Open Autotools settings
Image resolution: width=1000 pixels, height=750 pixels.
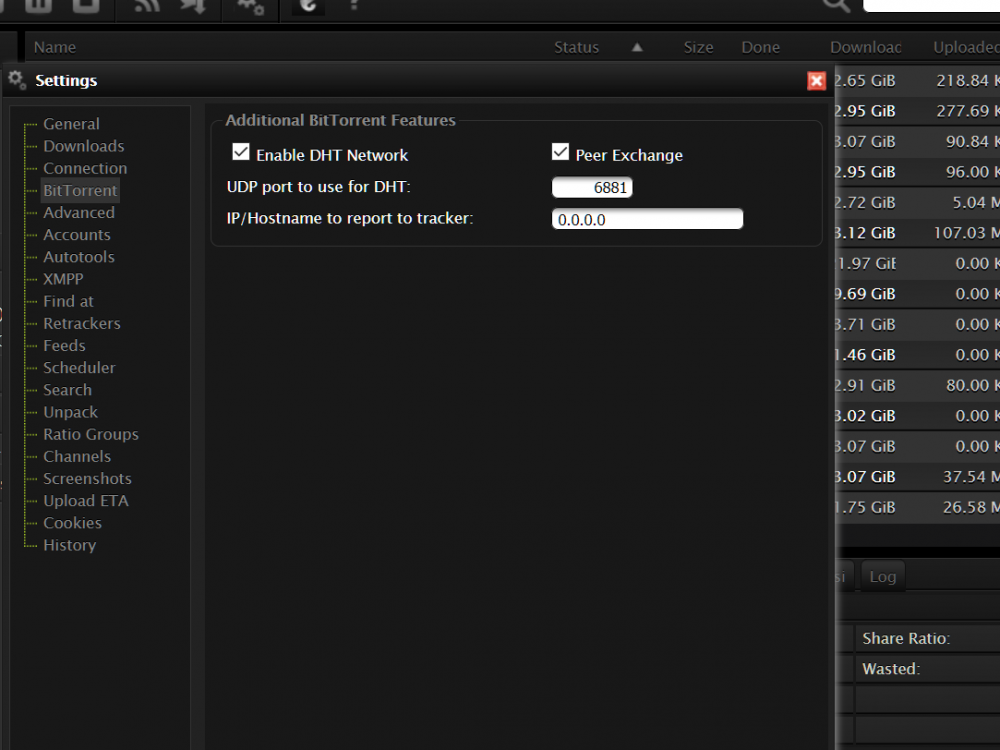point(79,257)
